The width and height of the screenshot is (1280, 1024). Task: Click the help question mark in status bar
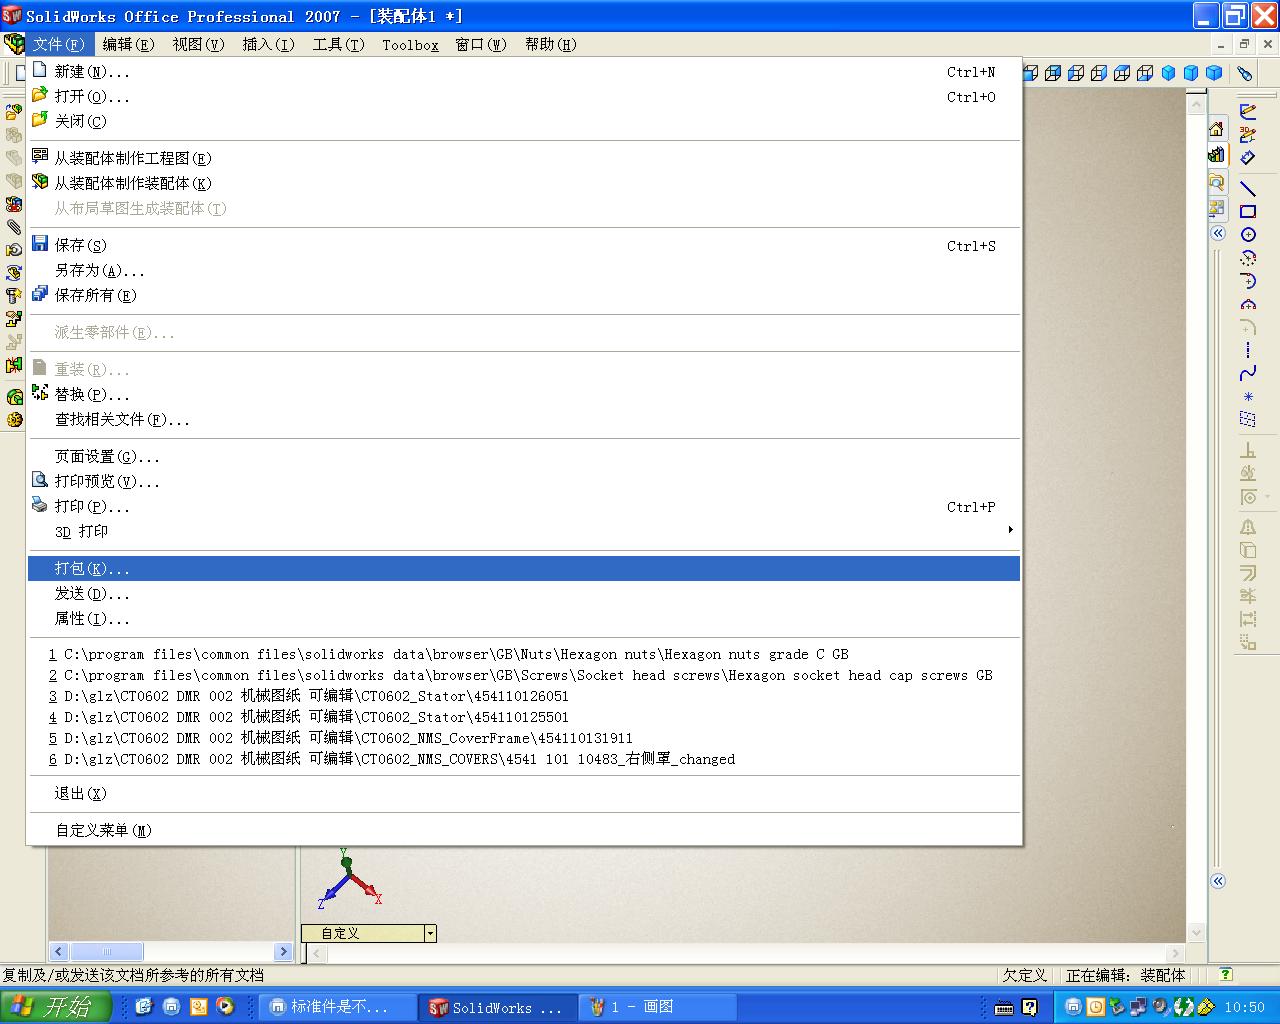click(x=1226, y=975)
